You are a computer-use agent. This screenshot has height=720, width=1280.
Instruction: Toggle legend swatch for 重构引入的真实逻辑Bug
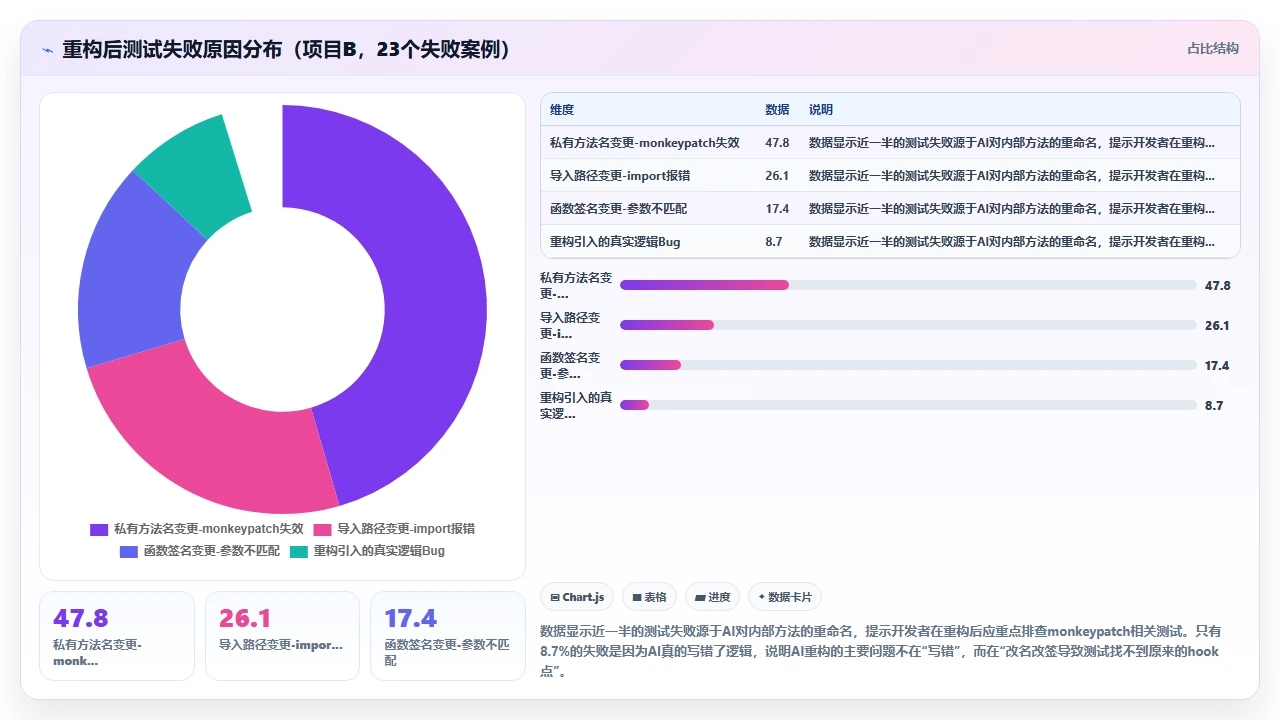298,551
